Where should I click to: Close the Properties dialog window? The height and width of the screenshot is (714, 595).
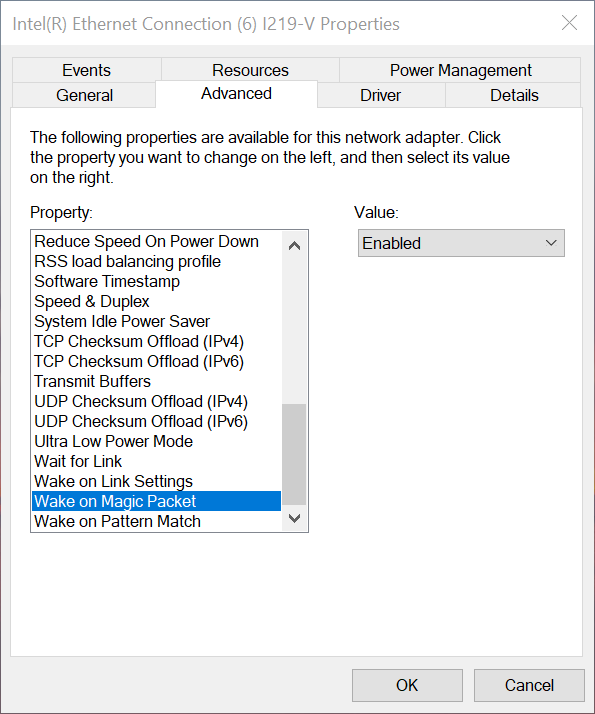(x=569, y=23)
